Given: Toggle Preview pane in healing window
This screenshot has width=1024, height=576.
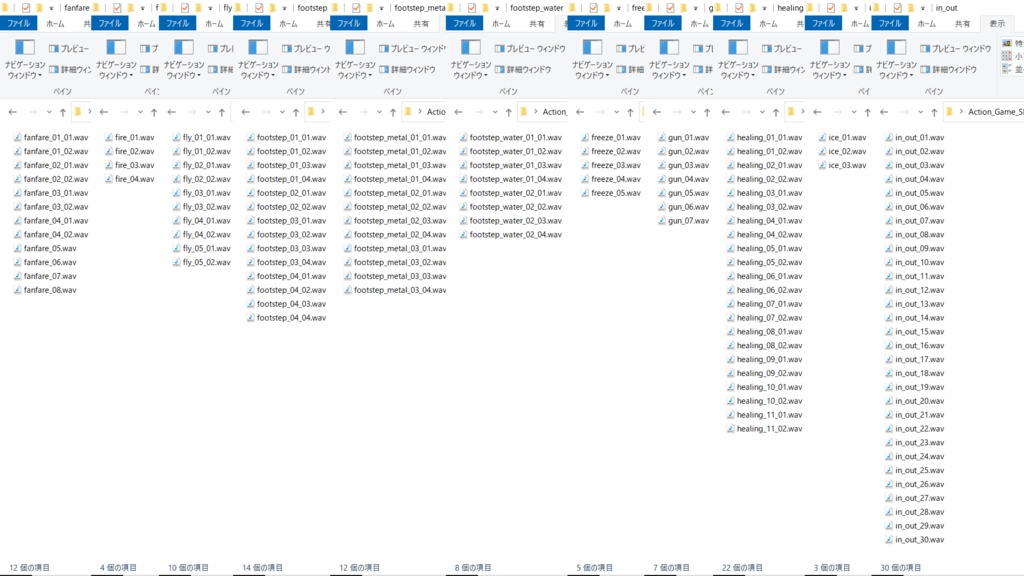Looking at the screenshot, I should click(x=782, y=48).
